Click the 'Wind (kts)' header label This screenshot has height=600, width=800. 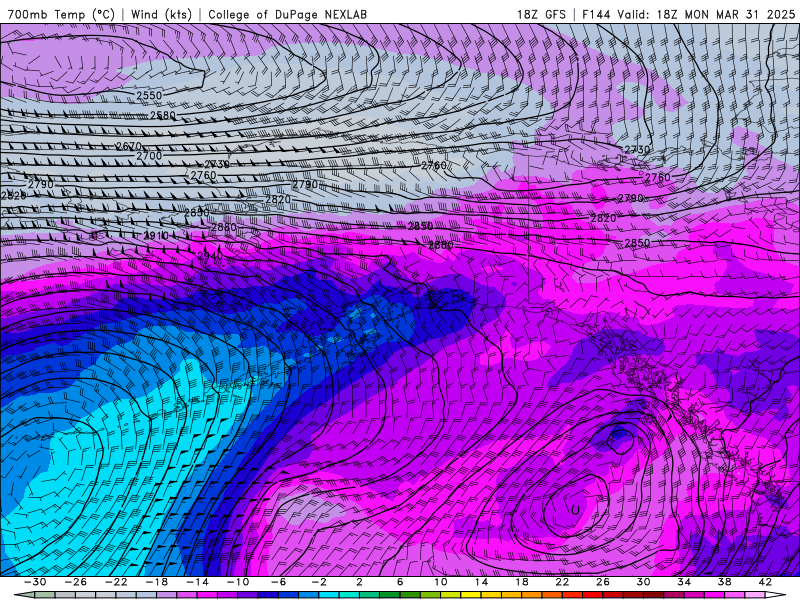[x=161, y=14]
